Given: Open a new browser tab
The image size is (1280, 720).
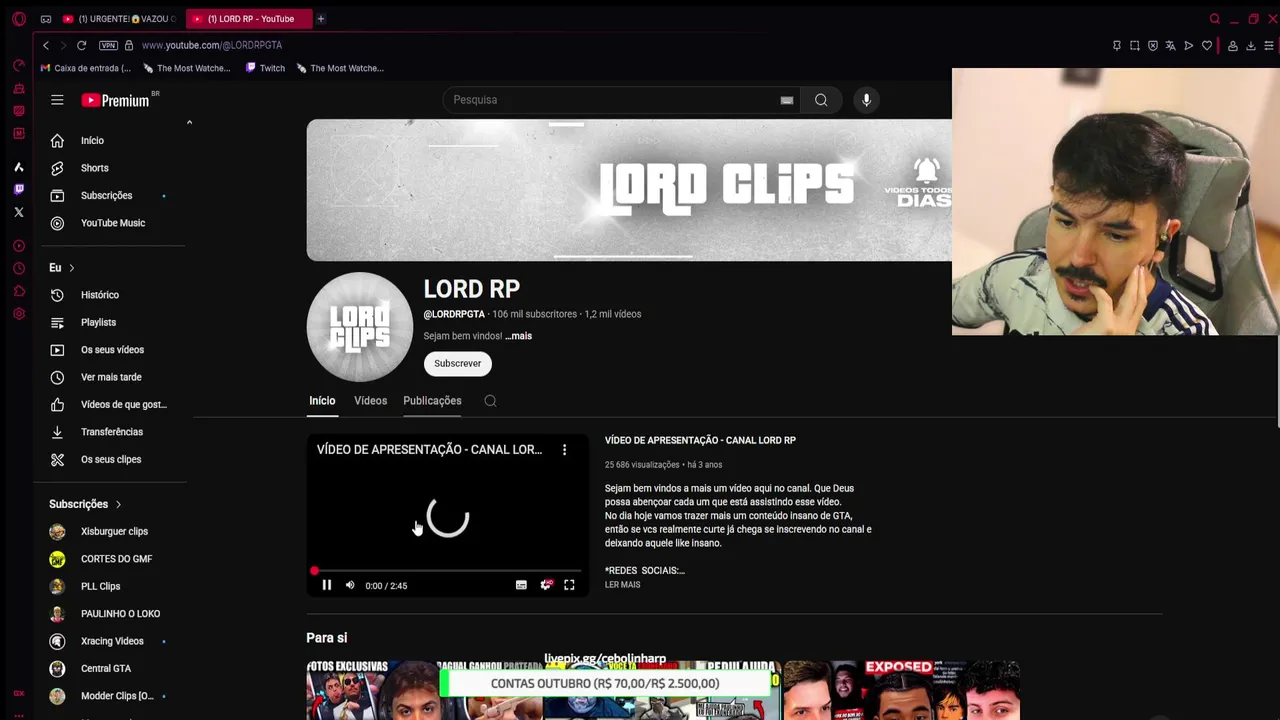Looking at the screenshot, I should [321, 19].
